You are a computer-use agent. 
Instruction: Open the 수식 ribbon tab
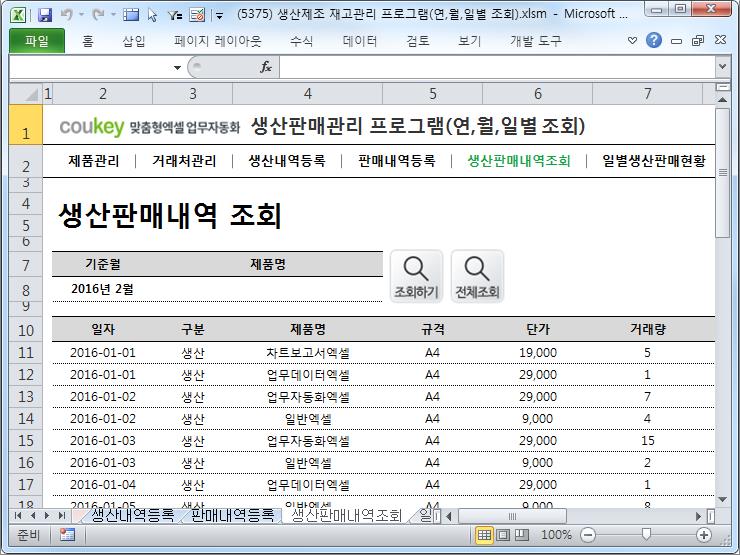[x=302, y=41]
